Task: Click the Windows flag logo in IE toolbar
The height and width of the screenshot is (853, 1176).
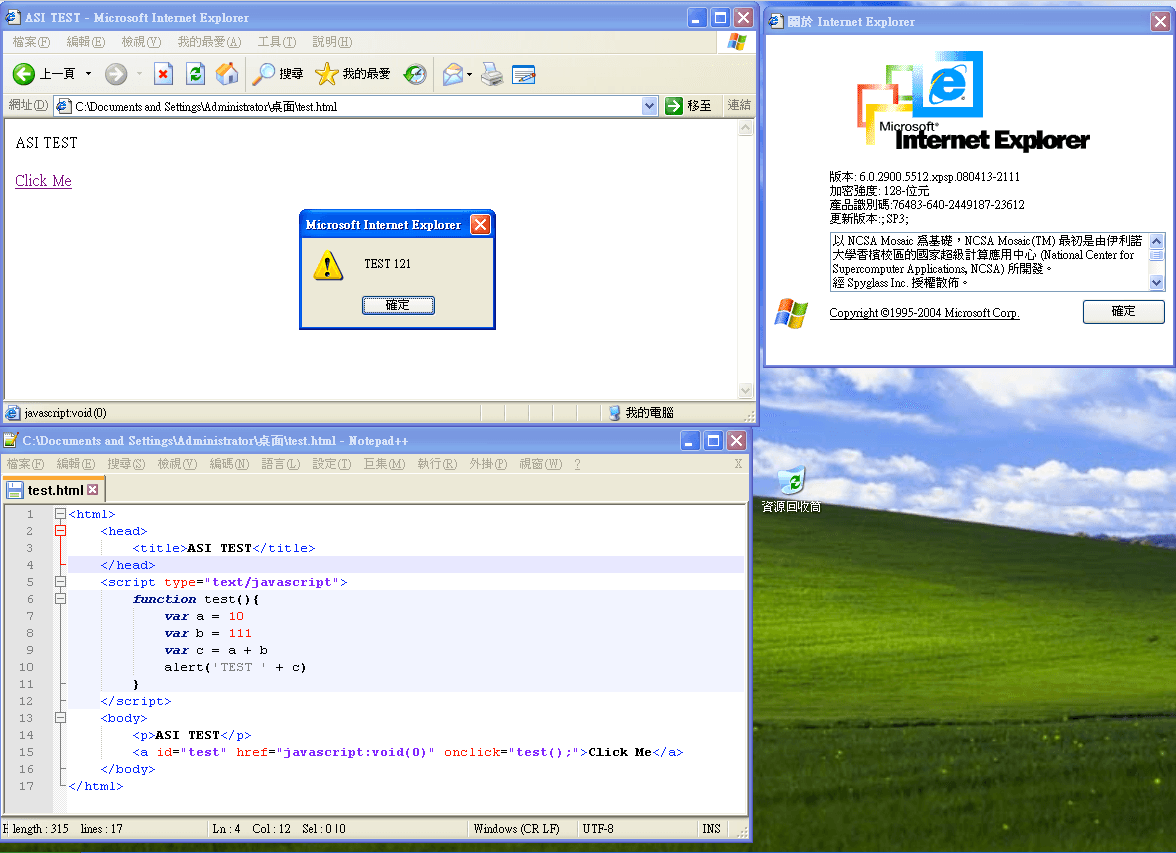Action: (736, 42)
